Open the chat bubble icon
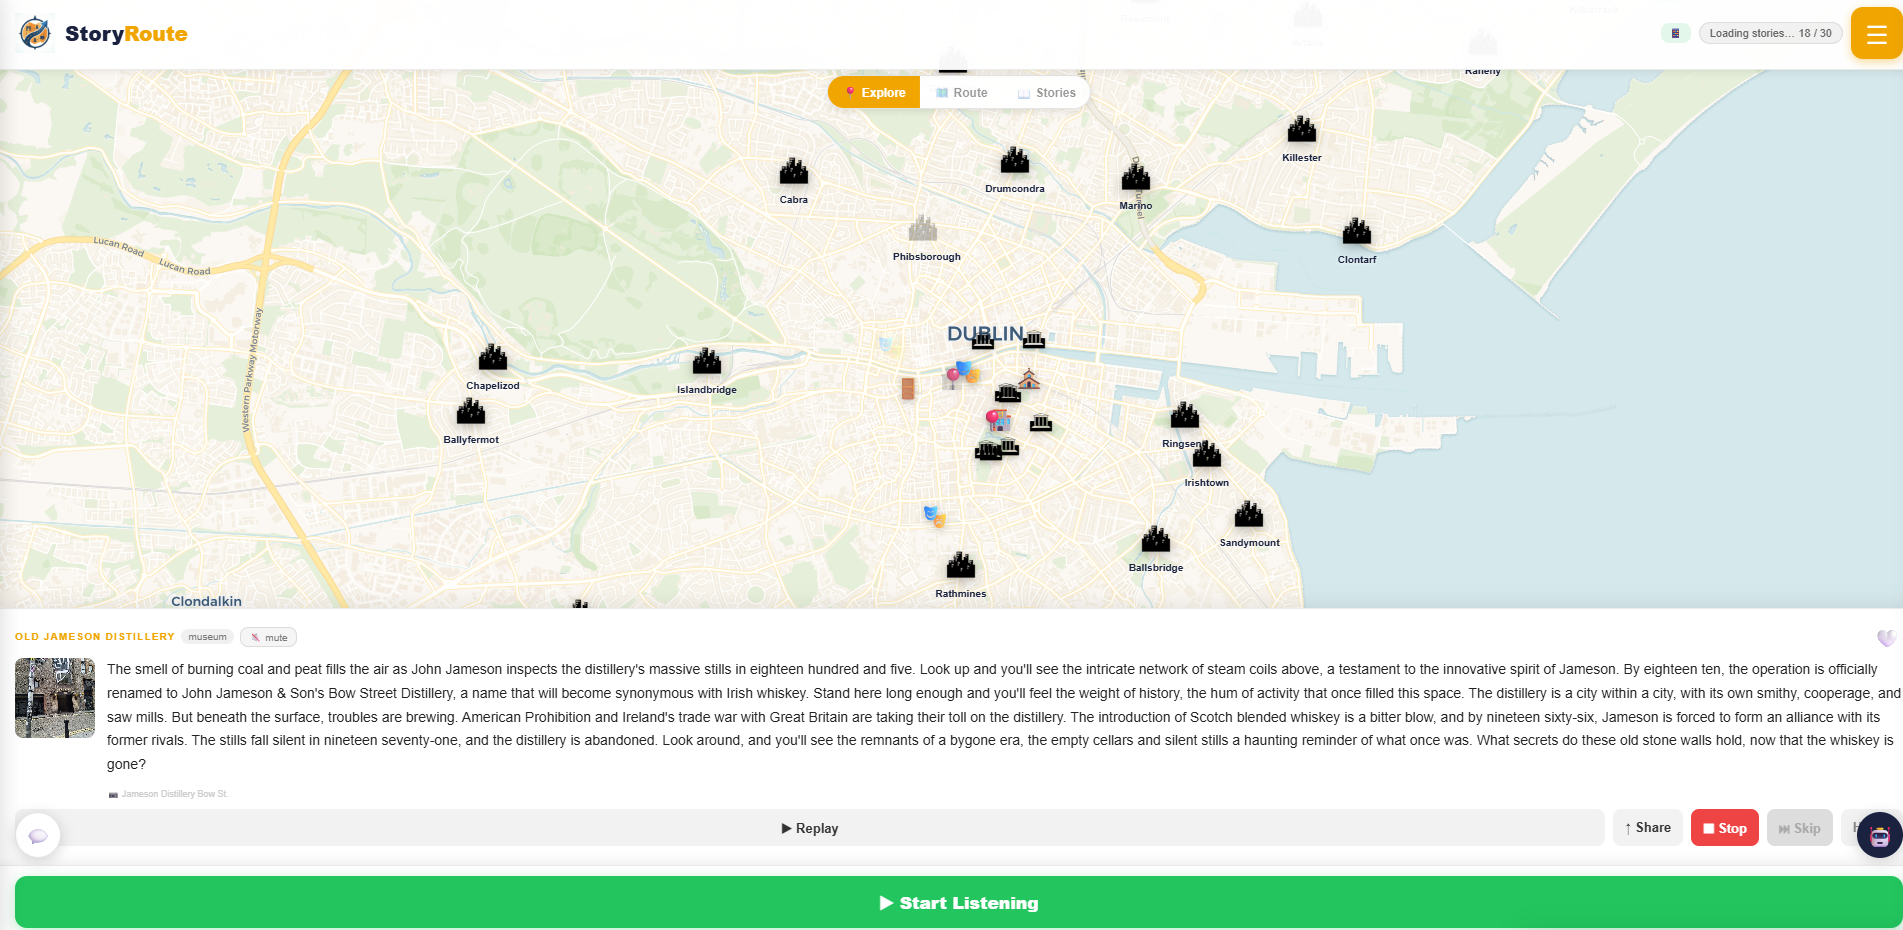The image size is (1903, 930). pyautogui.click(x=38, y=836)
